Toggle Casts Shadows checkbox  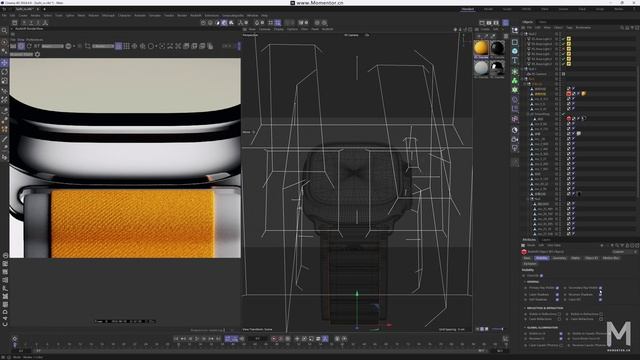(557, 294)
